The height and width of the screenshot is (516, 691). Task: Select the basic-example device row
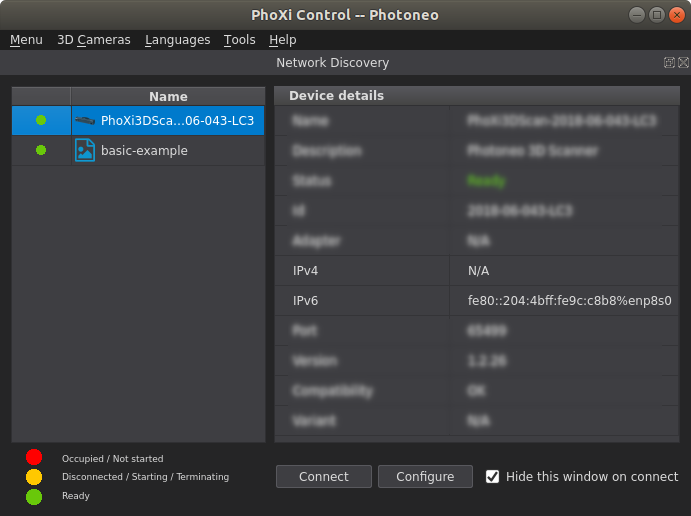(138, 150)
